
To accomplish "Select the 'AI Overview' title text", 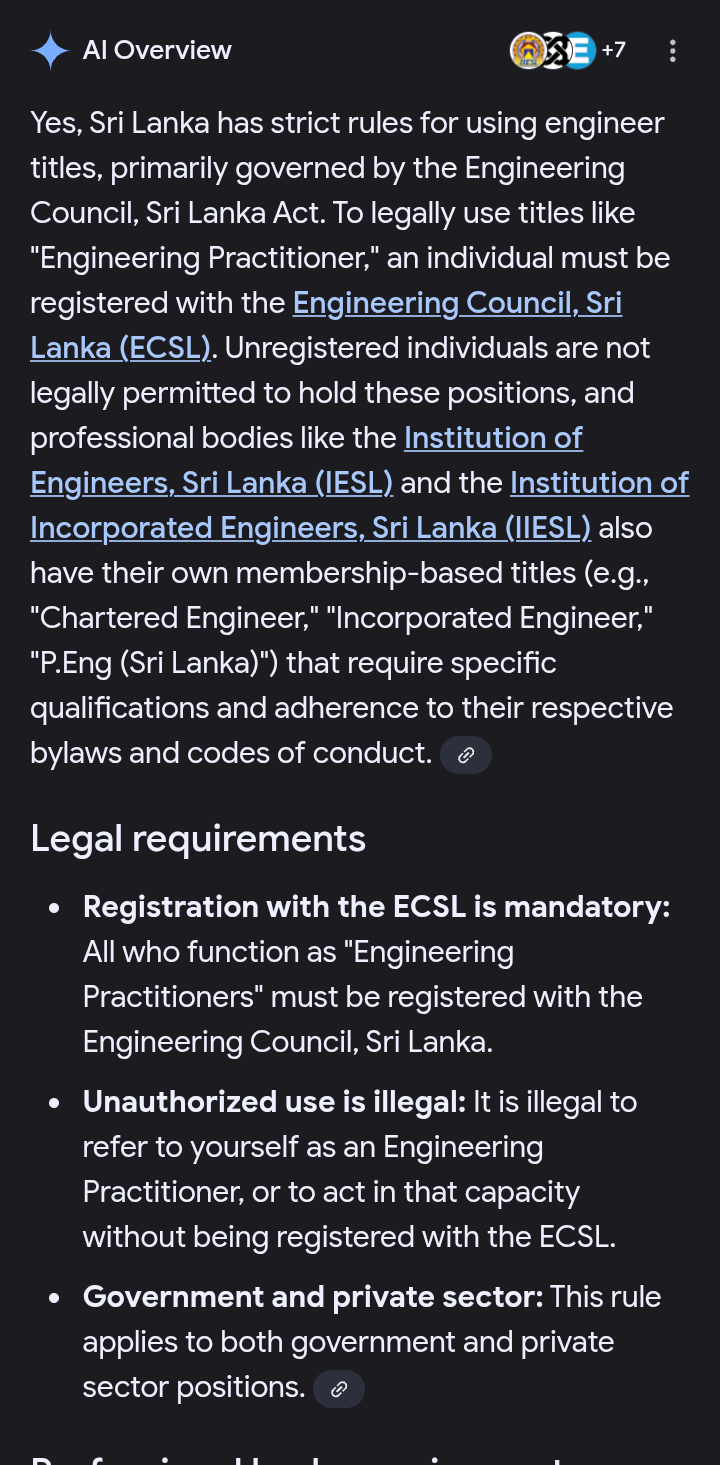I will click(157, 50).
